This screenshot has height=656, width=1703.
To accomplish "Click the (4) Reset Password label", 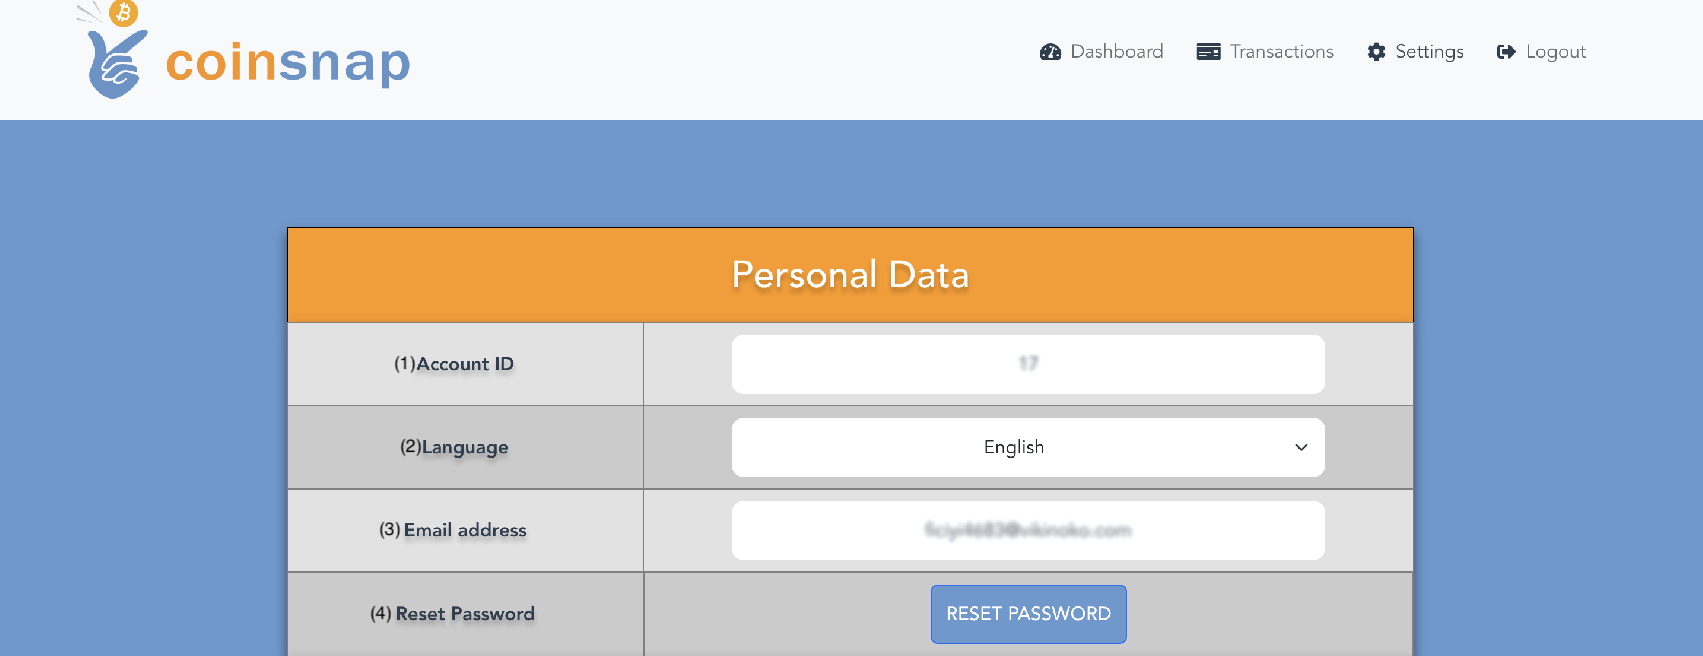I will coord(453,614).
